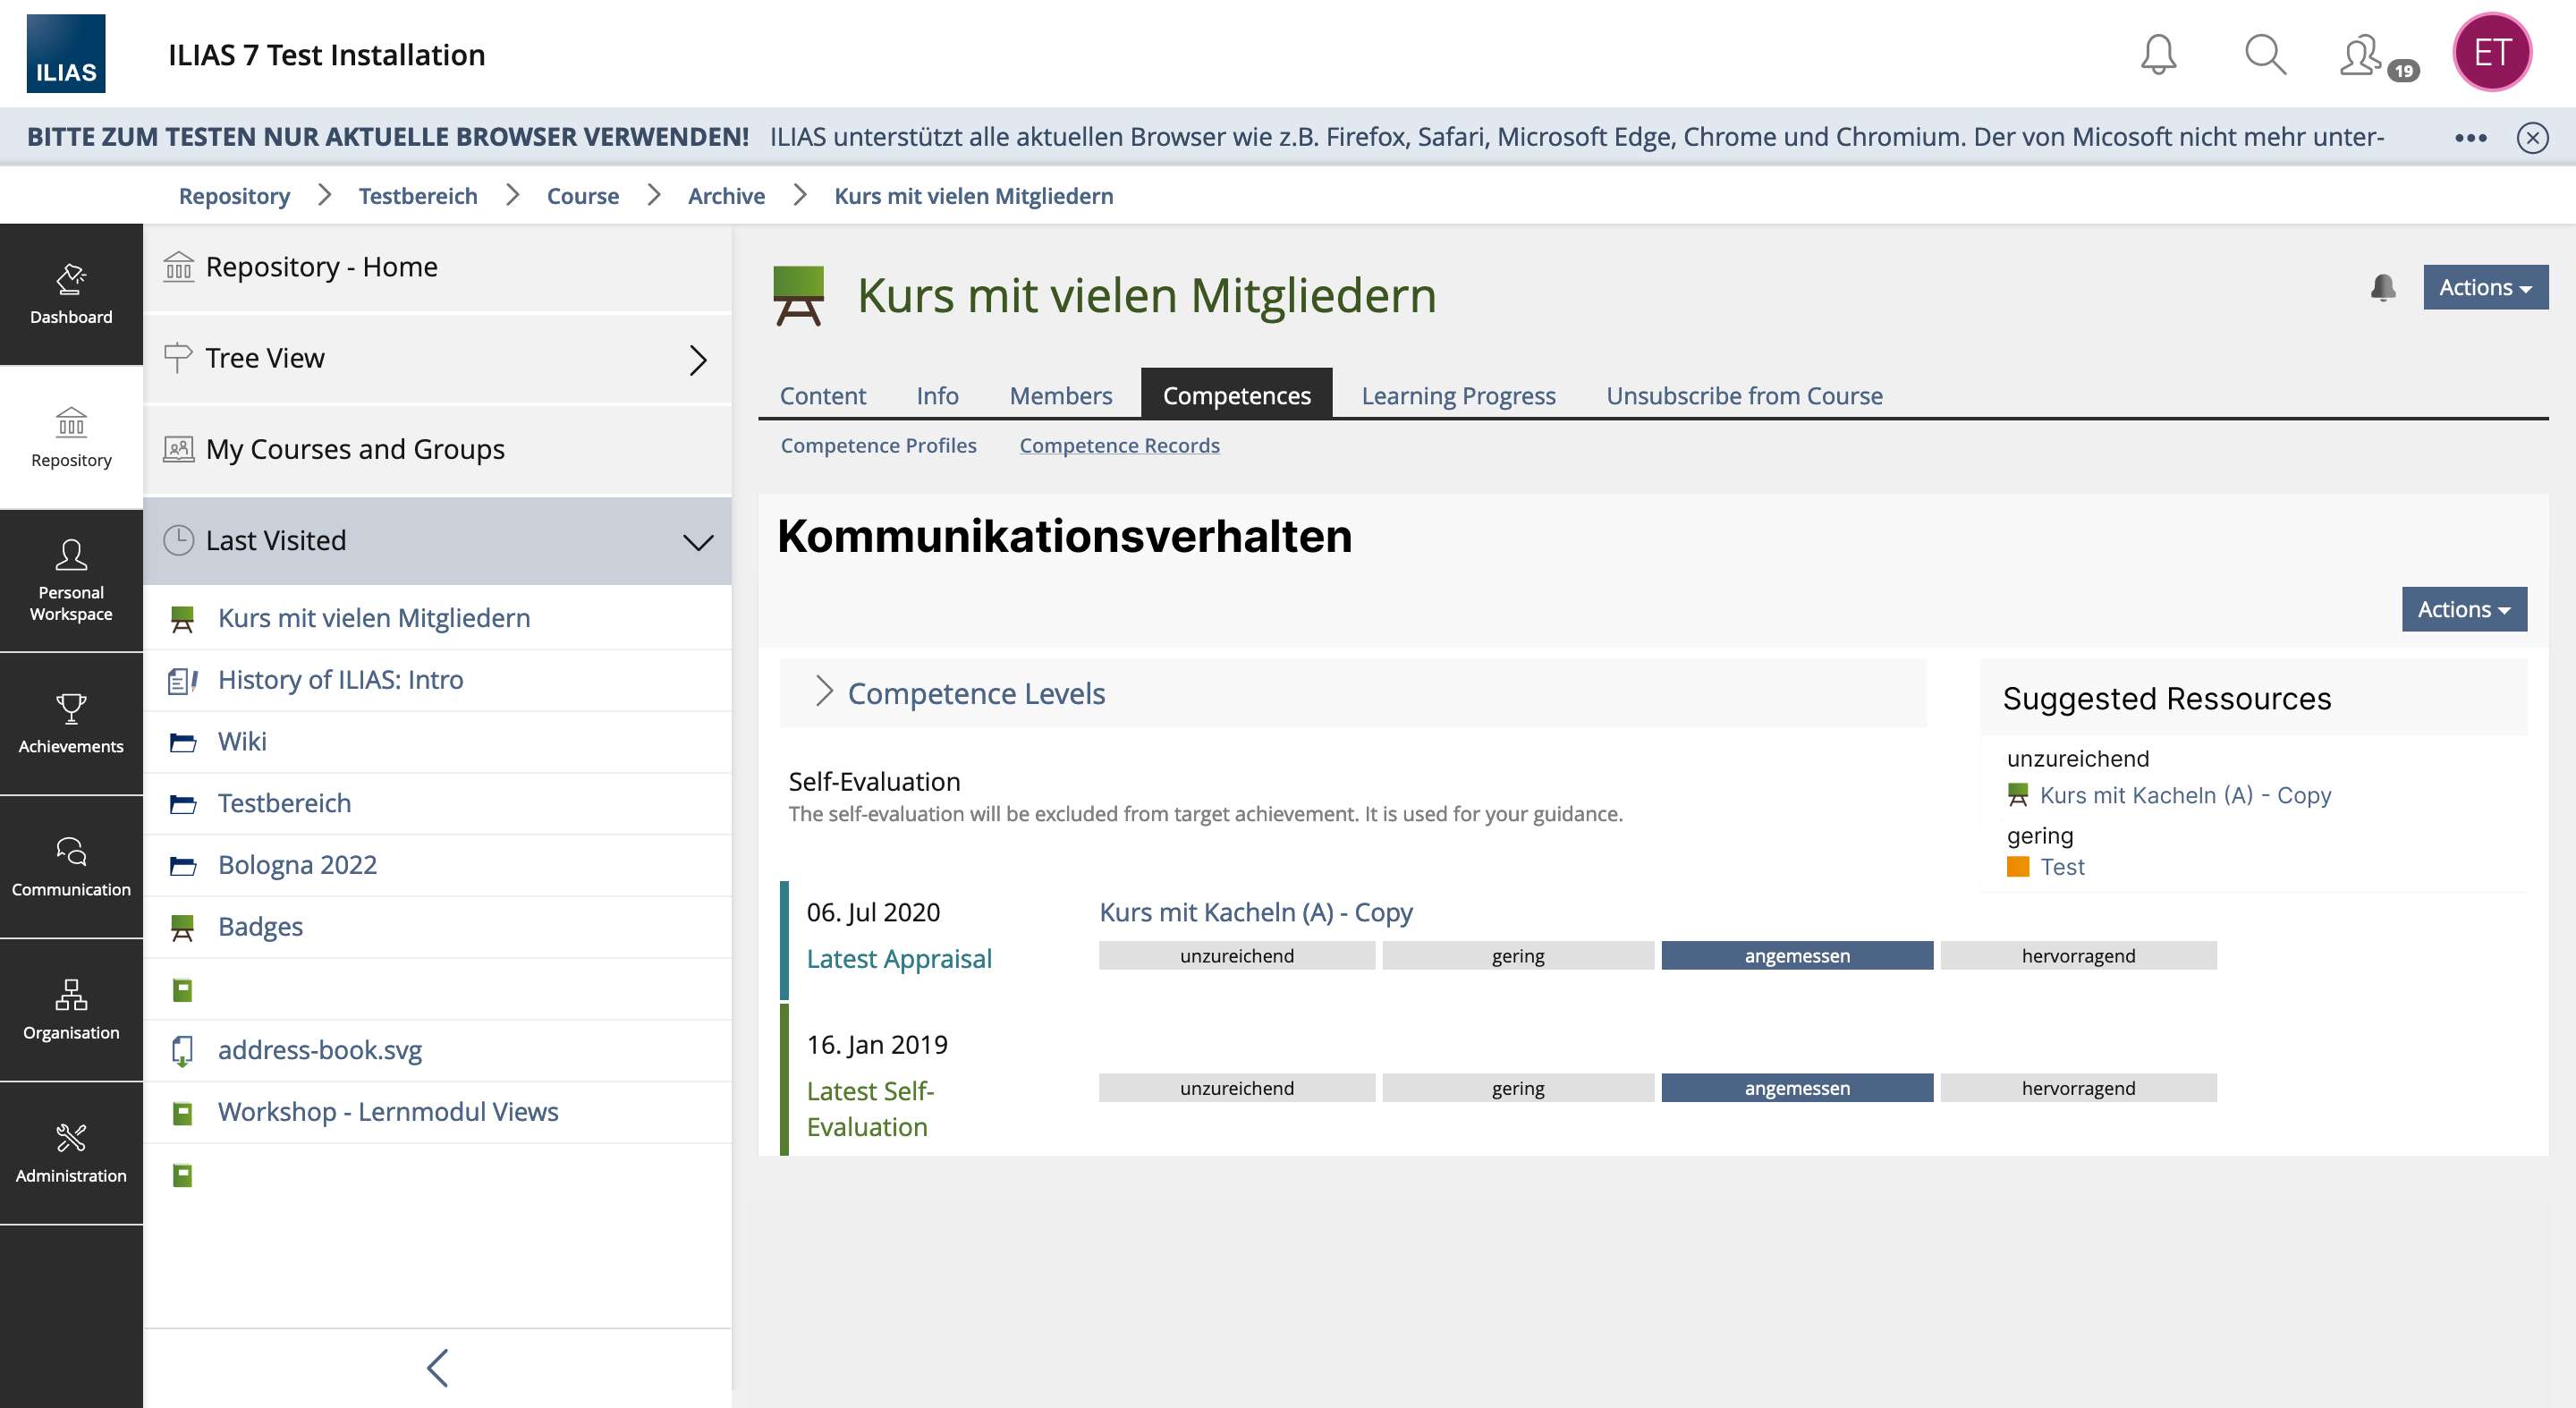Open the Learning Progress tab

click(x=1458, y=396)
